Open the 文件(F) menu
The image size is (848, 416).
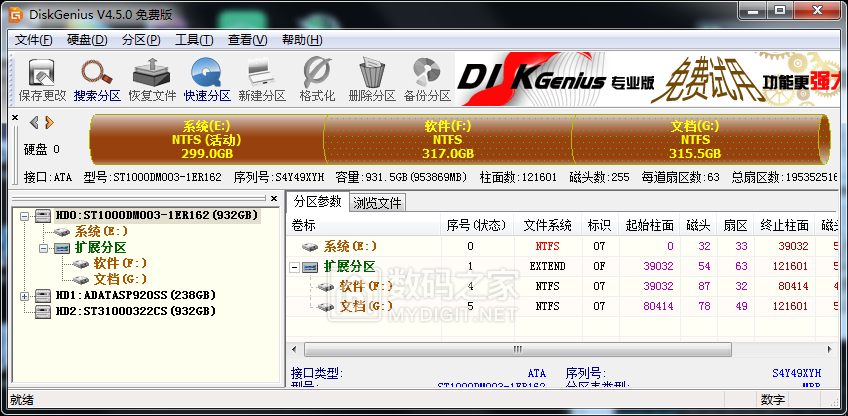34,40
